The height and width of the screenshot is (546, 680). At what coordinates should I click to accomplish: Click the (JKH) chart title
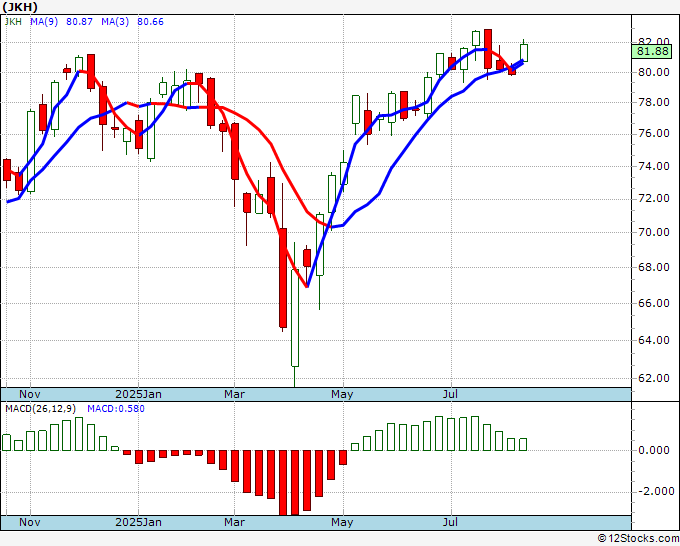[x=20, y=7]
